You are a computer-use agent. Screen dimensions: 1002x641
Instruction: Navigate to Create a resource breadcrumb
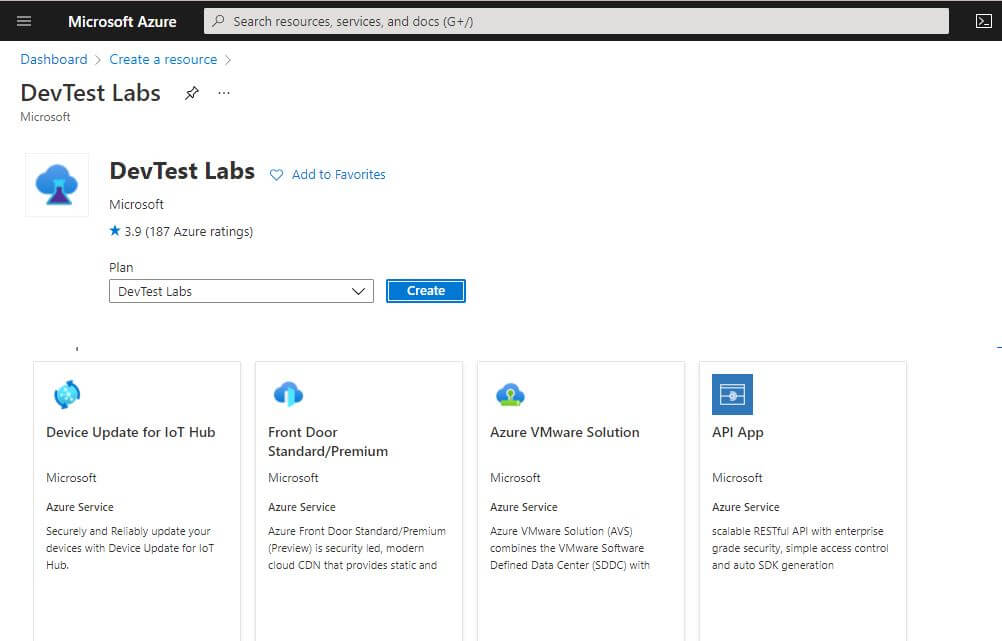[163, 59]
